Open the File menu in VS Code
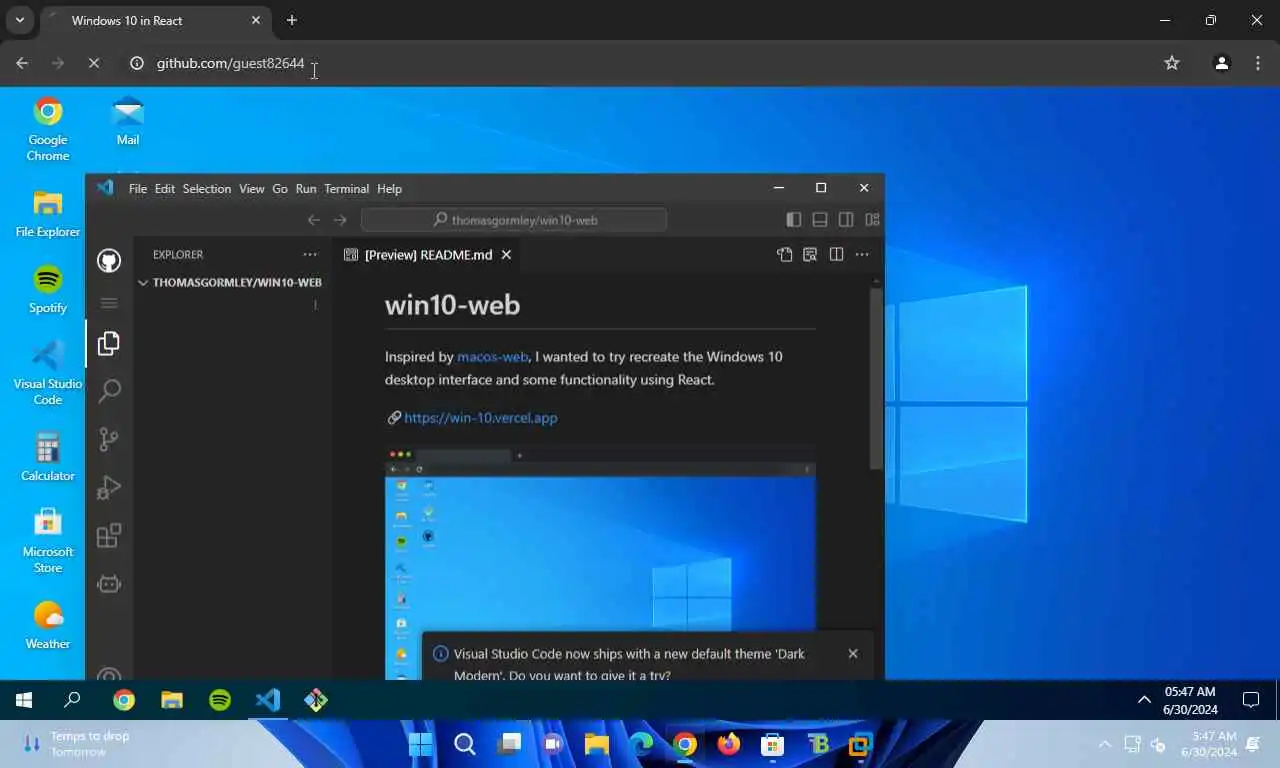The width and height of the screenshot is (1280, 768). (138, 189)
